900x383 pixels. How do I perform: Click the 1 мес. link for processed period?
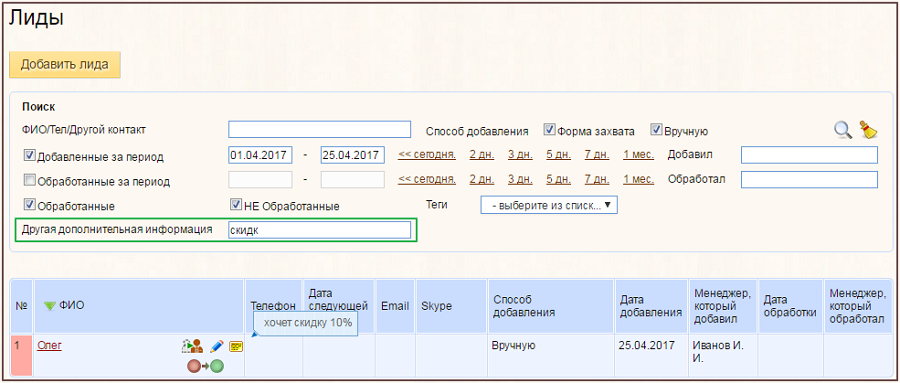(638, 179)
